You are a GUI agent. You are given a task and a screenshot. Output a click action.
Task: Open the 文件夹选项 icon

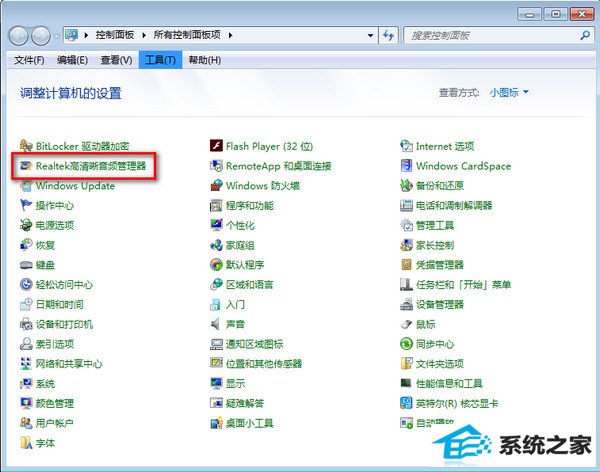pos(406,363)
